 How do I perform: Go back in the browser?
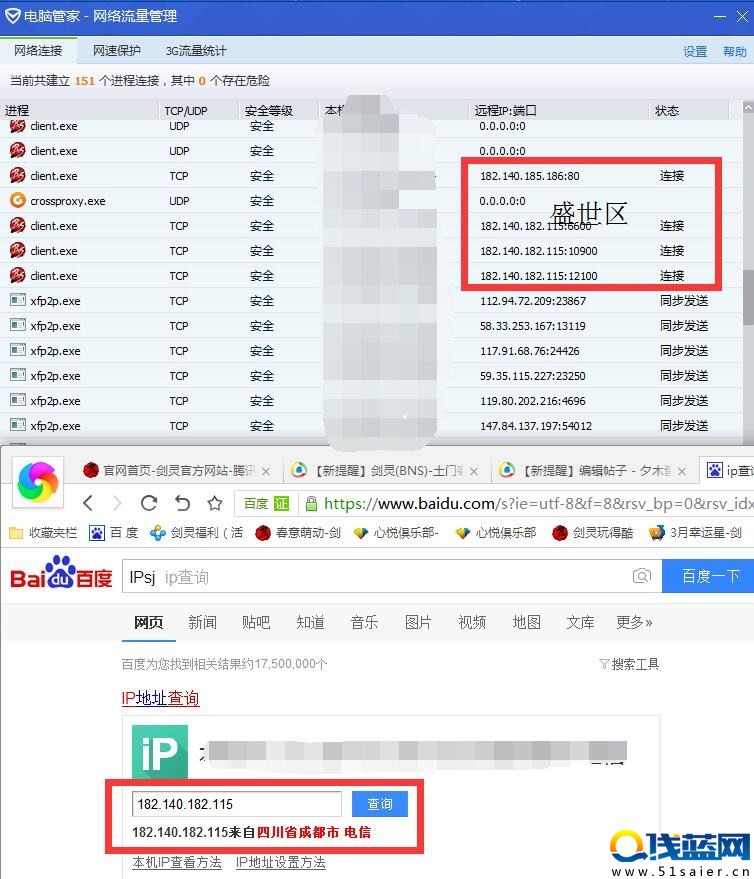(88, 503)
